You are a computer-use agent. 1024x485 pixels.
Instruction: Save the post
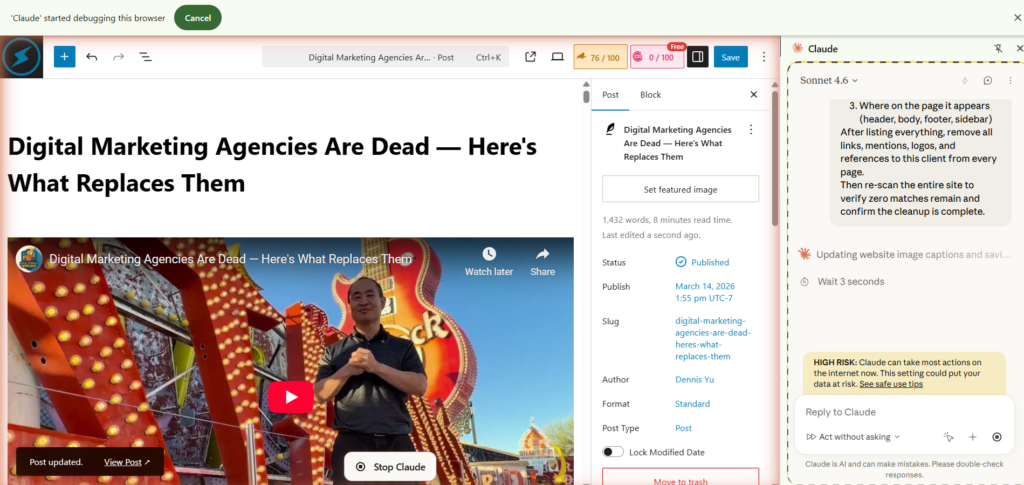730,57
